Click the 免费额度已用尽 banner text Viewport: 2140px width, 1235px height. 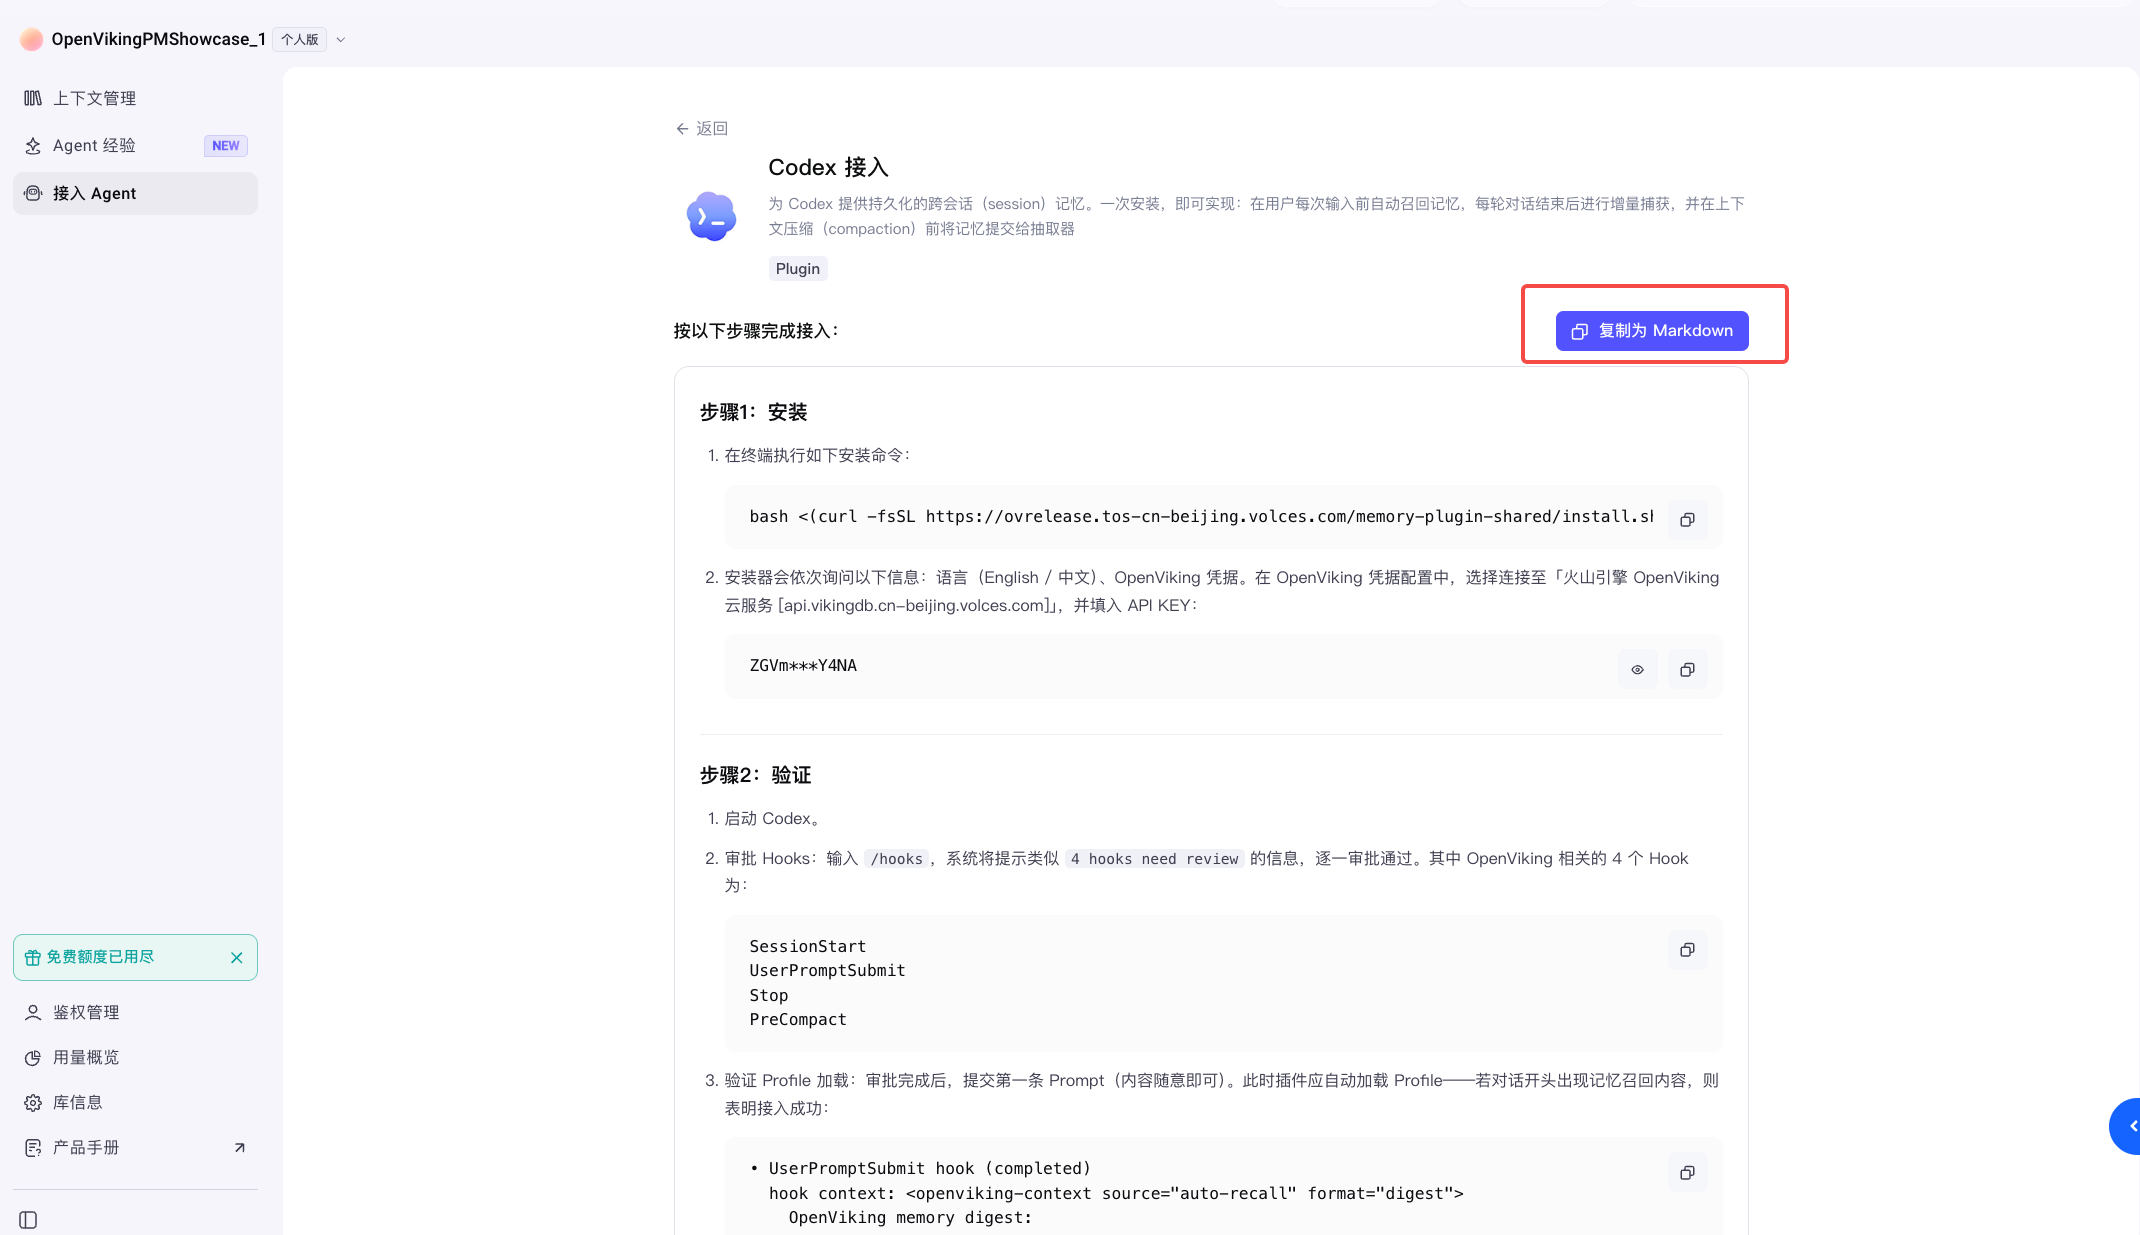pos(100,957)
